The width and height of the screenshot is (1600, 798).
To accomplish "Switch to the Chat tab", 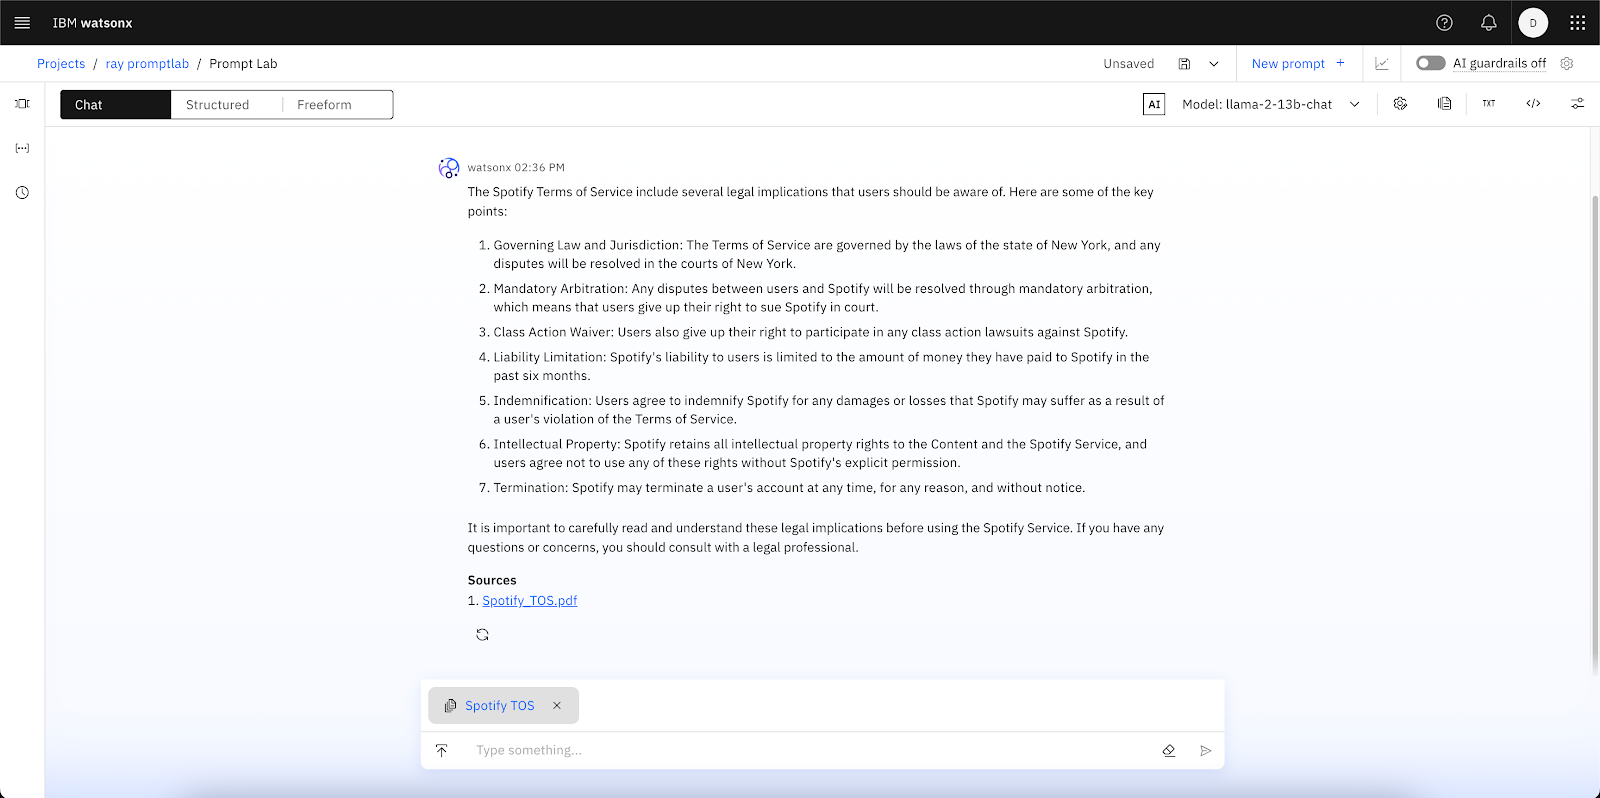I will pyautogui.click(x=115, y=104).
